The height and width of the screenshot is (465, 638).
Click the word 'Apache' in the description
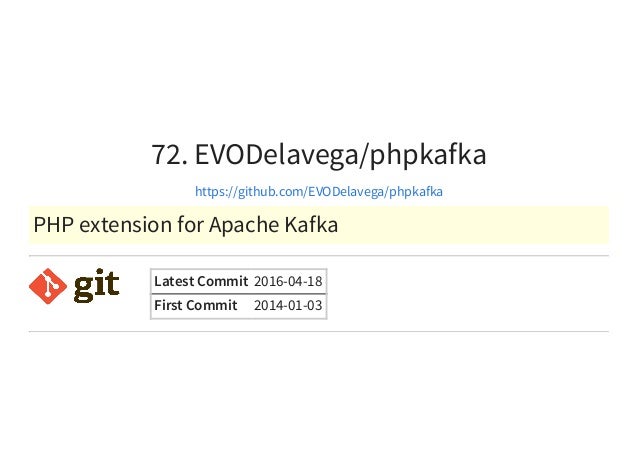244,225
